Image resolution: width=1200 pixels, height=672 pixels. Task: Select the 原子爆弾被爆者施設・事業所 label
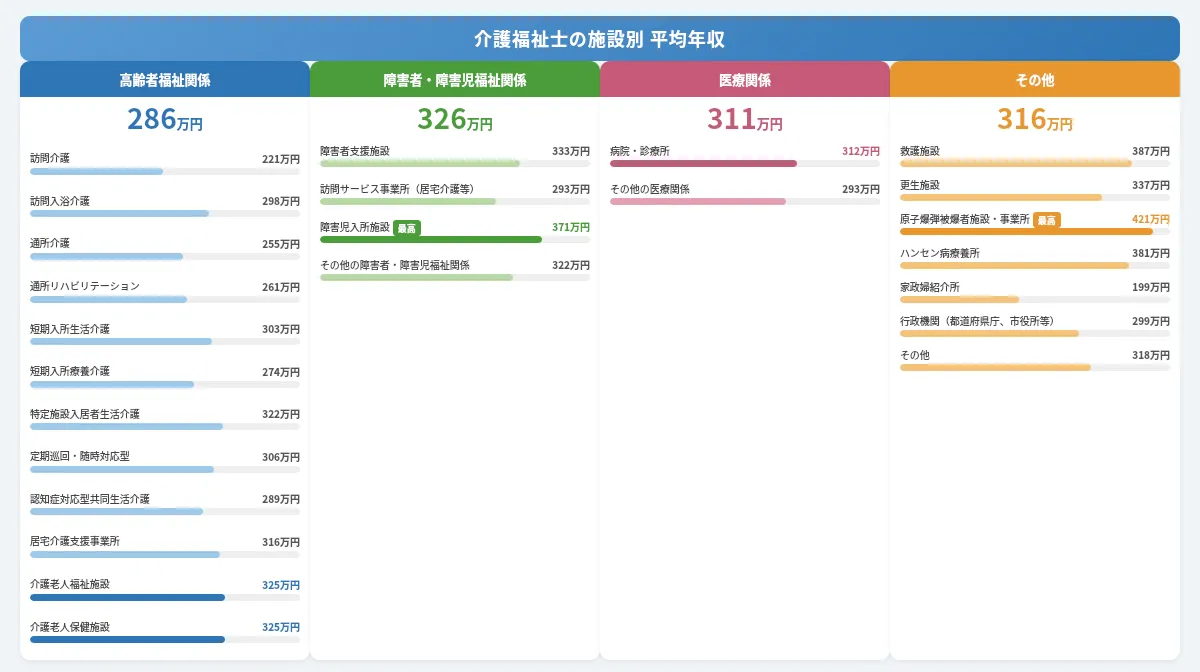[x=965, y=220]
